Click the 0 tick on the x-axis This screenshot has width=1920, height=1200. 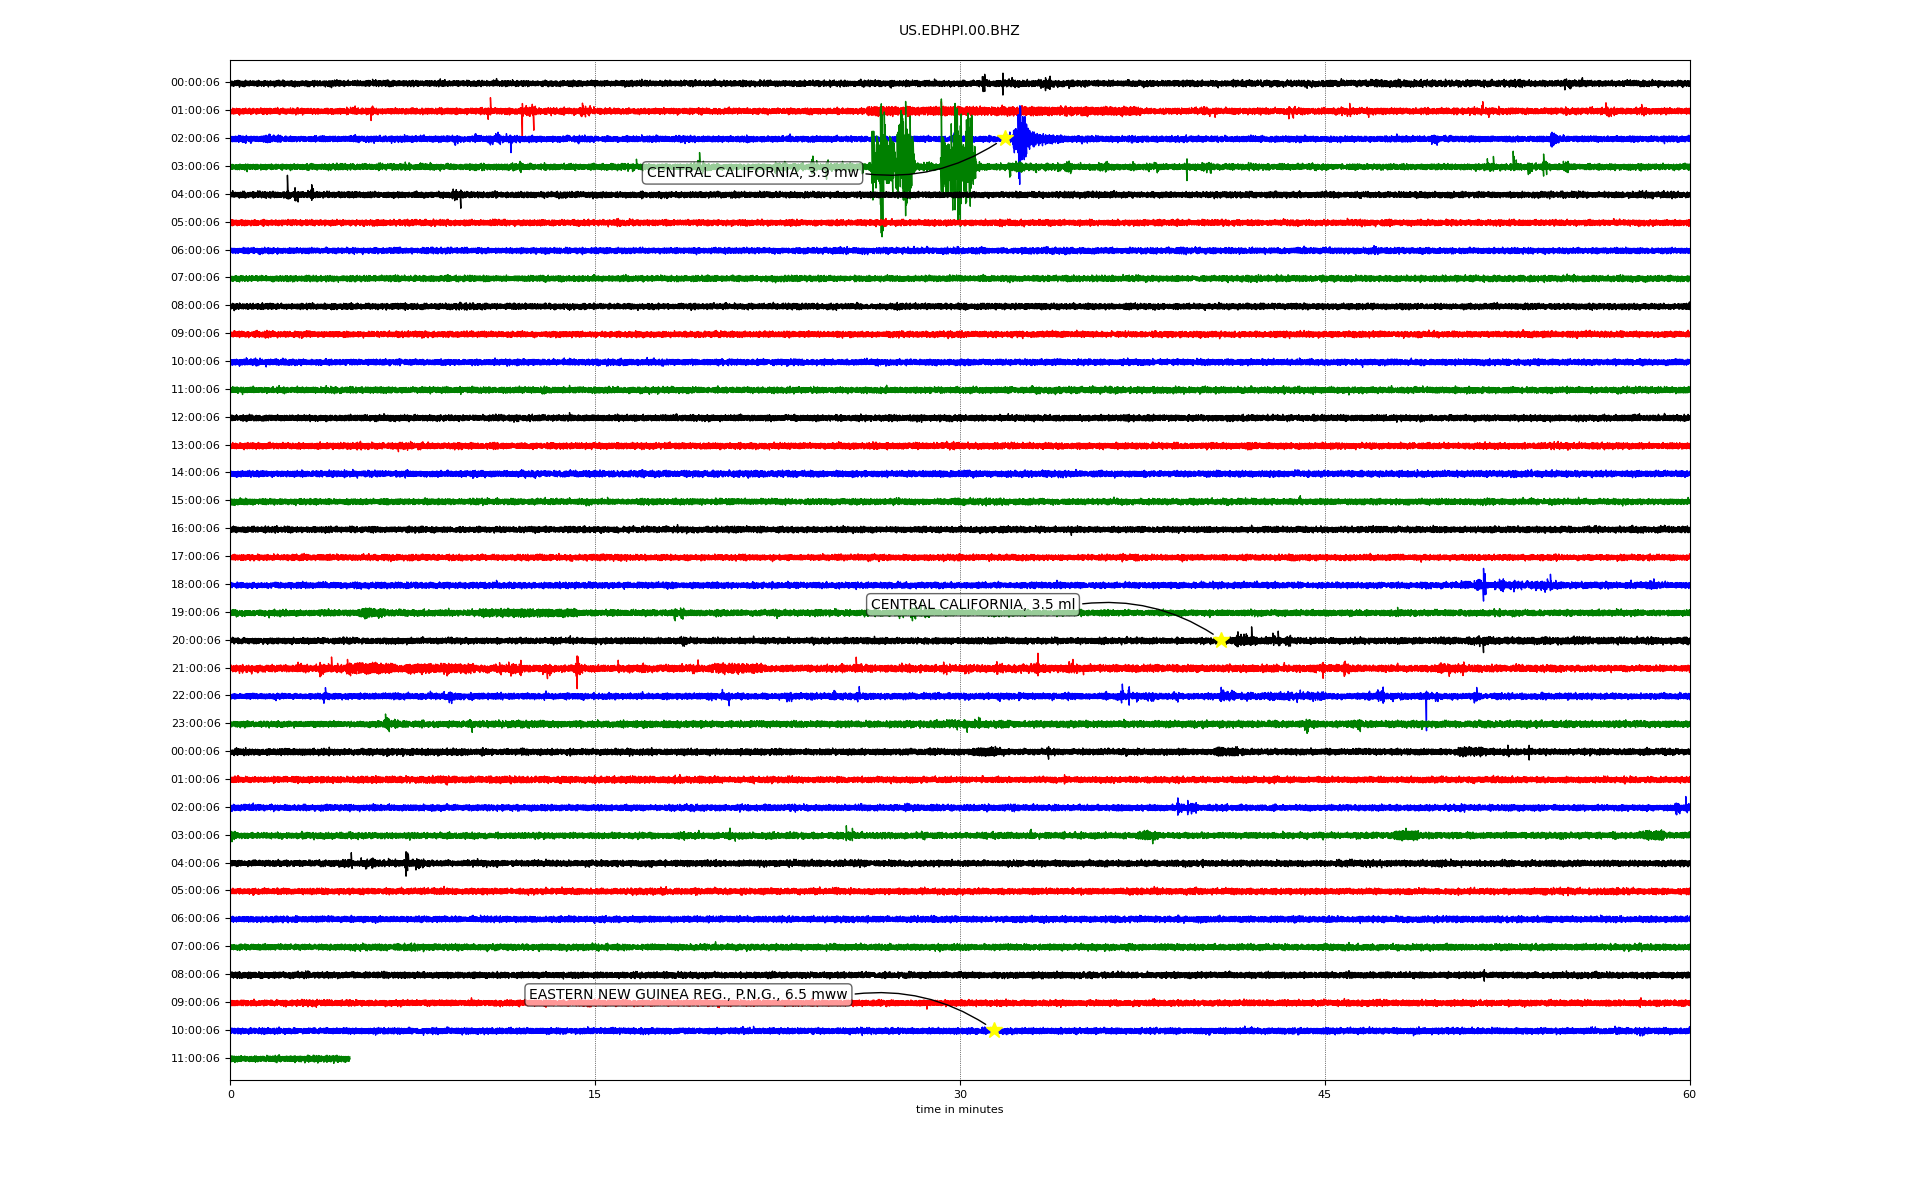click(x=231, y=1094)
